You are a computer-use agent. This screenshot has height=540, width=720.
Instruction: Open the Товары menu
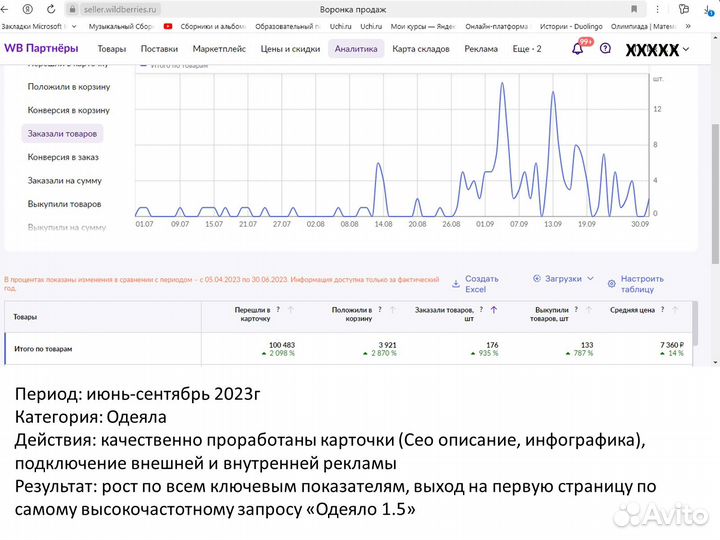(x=112, y=49)
